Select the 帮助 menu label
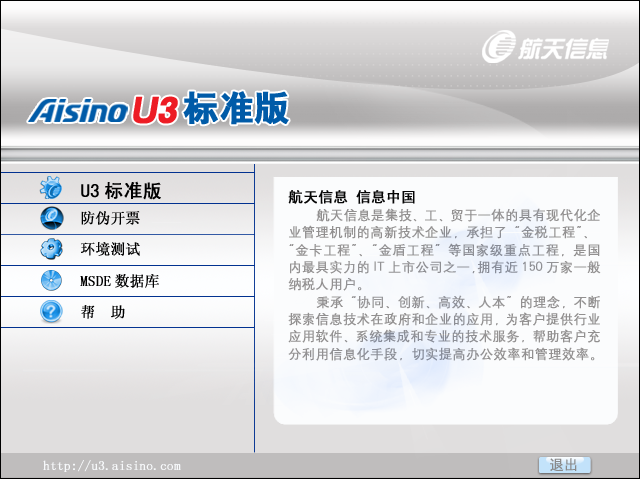640x479 pixels. point(103,312)
